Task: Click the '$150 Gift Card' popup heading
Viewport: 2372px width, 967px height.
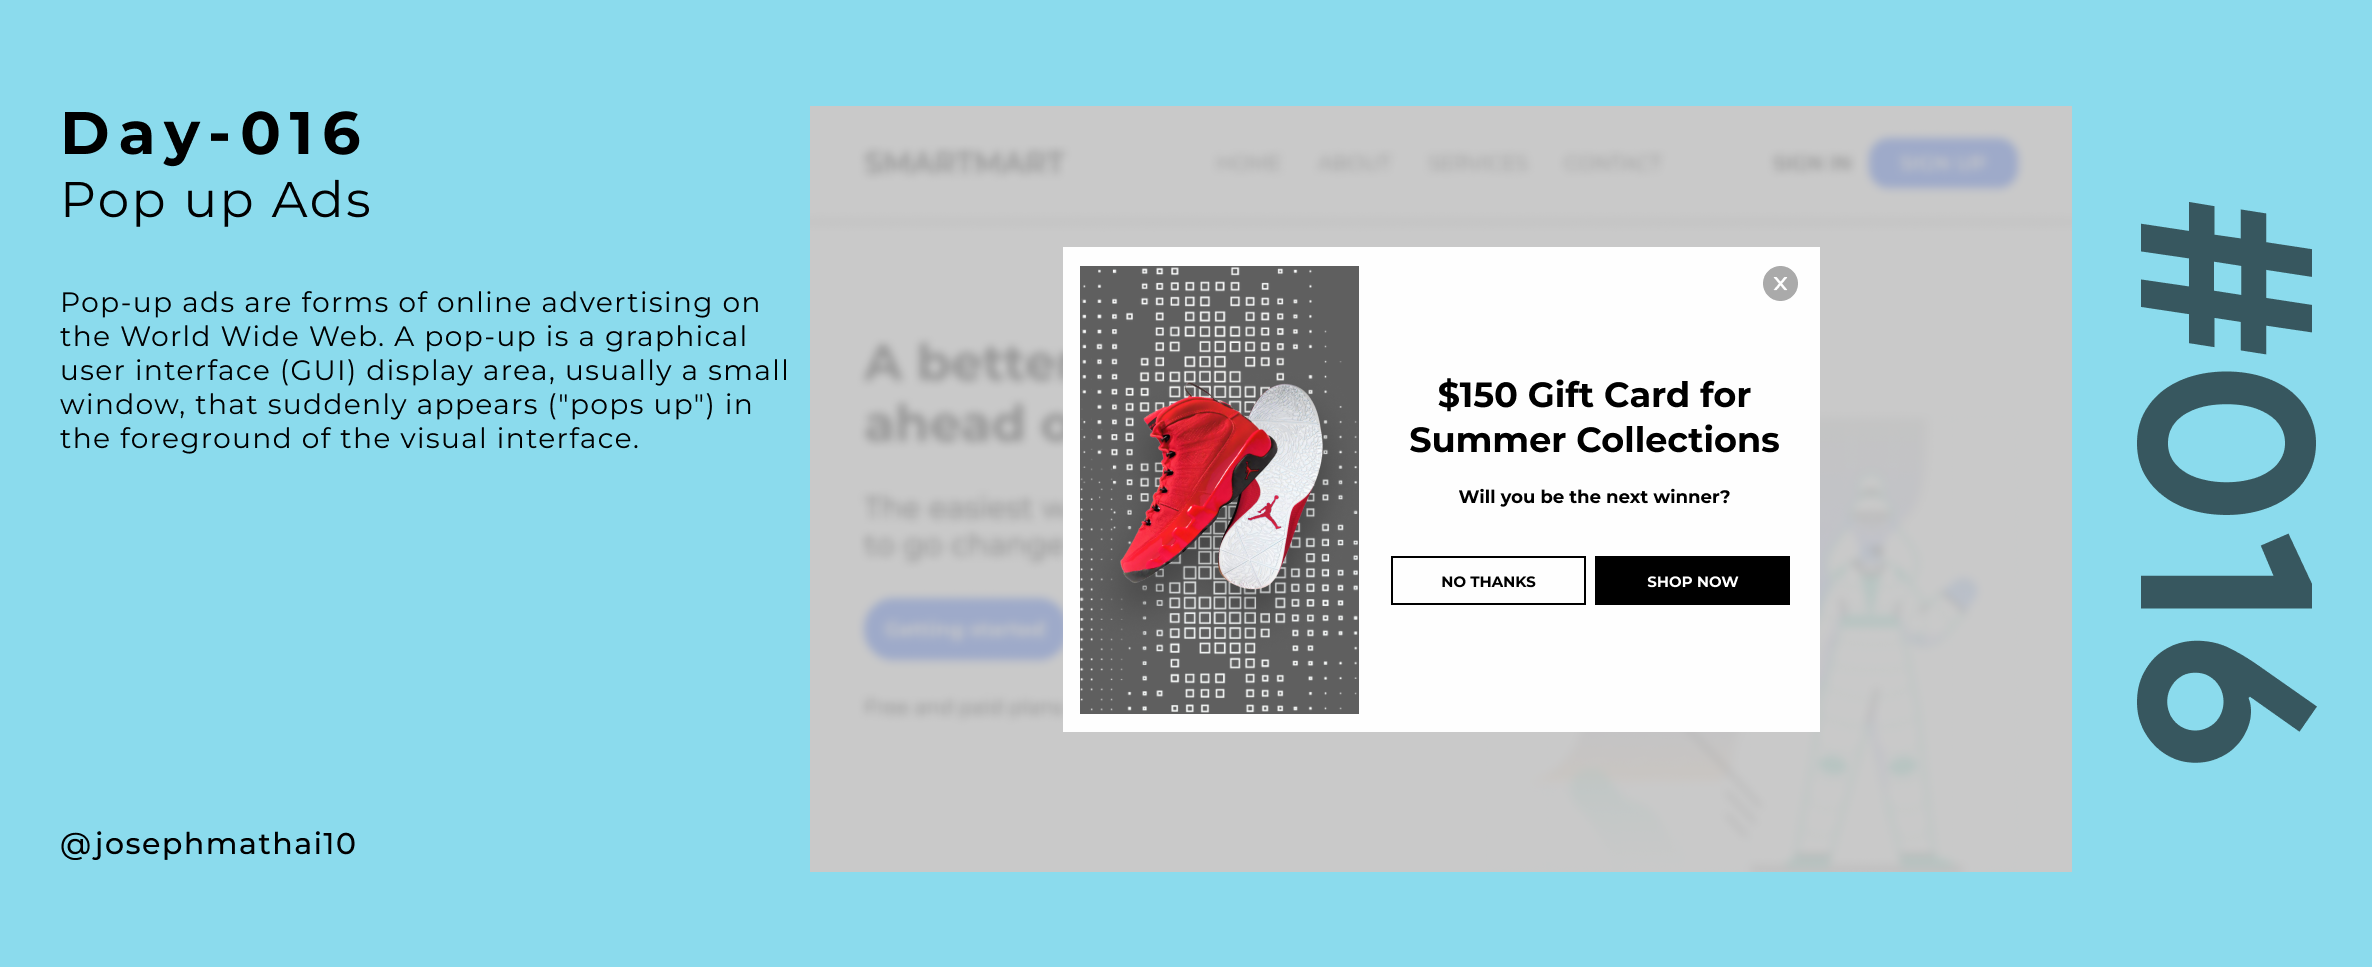Action: [1594, 417]
